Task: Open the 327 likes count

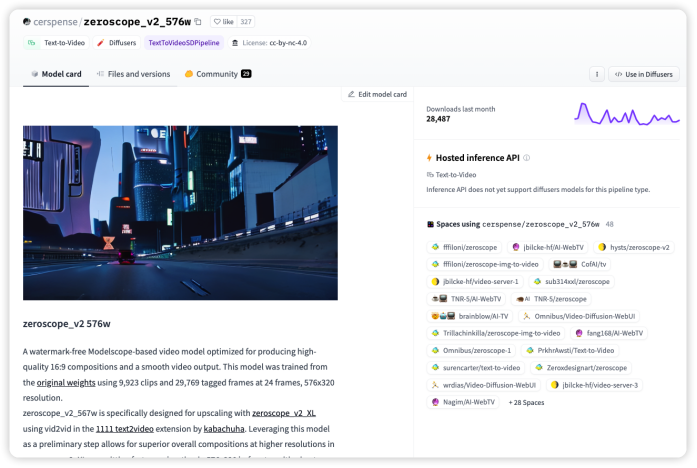Action: (246, 21)
